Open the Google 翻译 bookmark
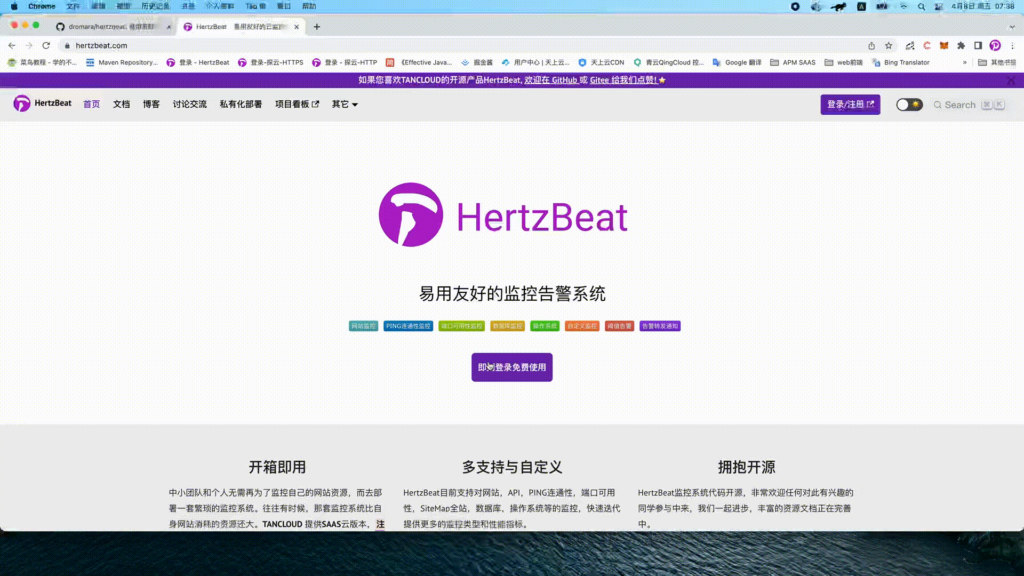The height and width of the screenshot is (576, 1024). [x=737, y=63]
